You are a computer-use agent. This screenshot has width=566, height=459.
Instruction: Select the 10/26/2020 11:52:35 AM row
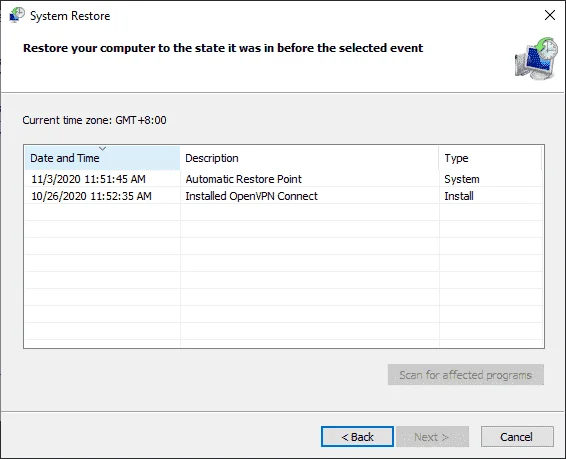click(284, 196)
